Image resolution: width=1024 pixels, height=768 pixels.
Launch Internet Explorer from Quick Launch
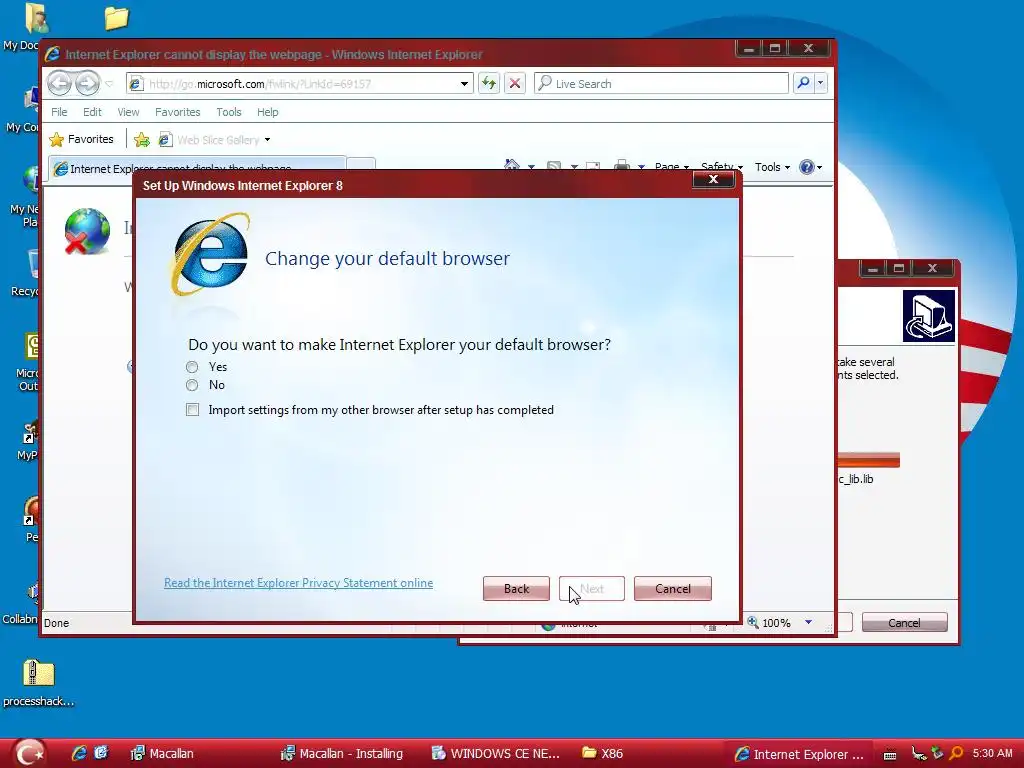click(x=79, y=753)
